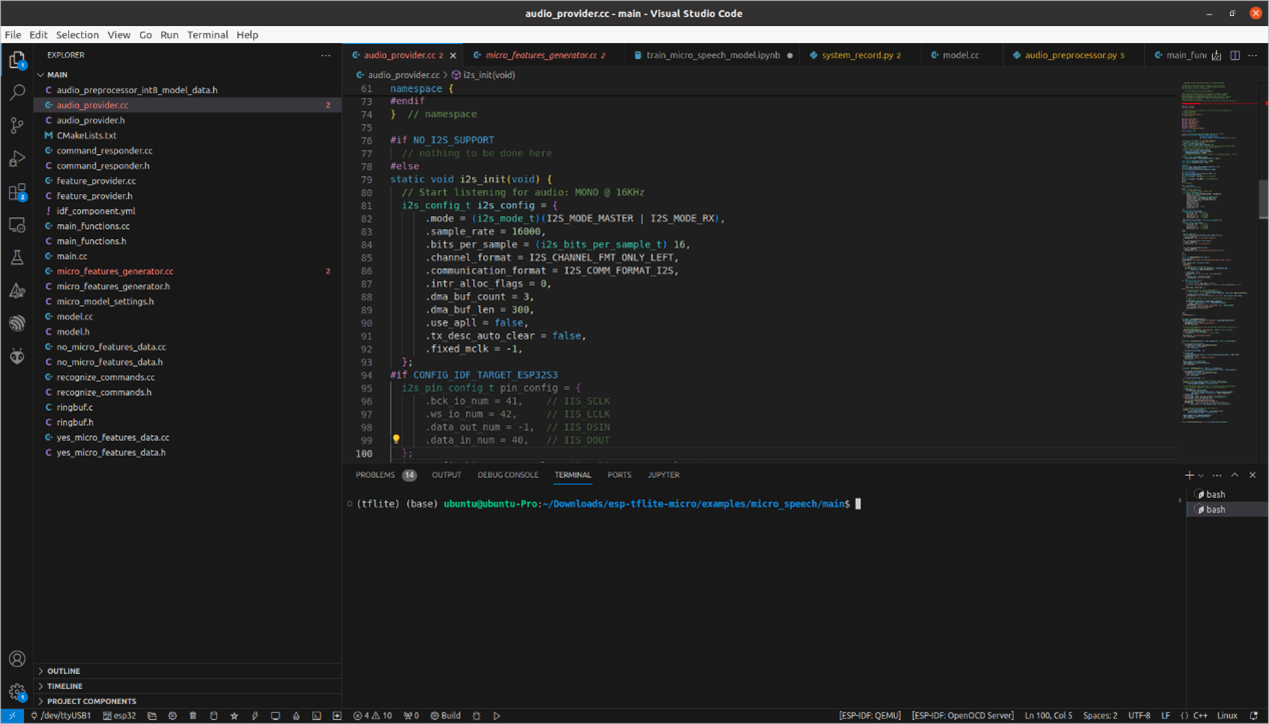Open the Run and Debug view

click(17, 159)
